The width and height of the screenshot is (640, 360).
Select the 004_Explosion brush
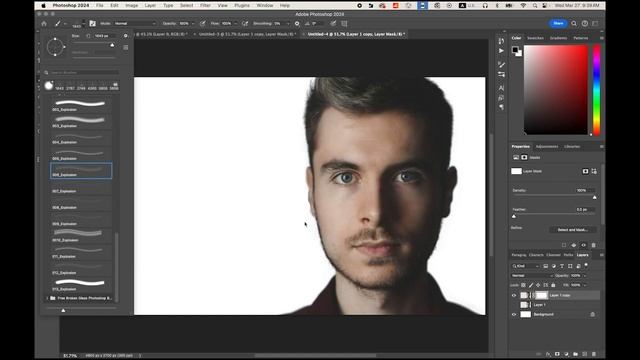click(x=80, y=138)
